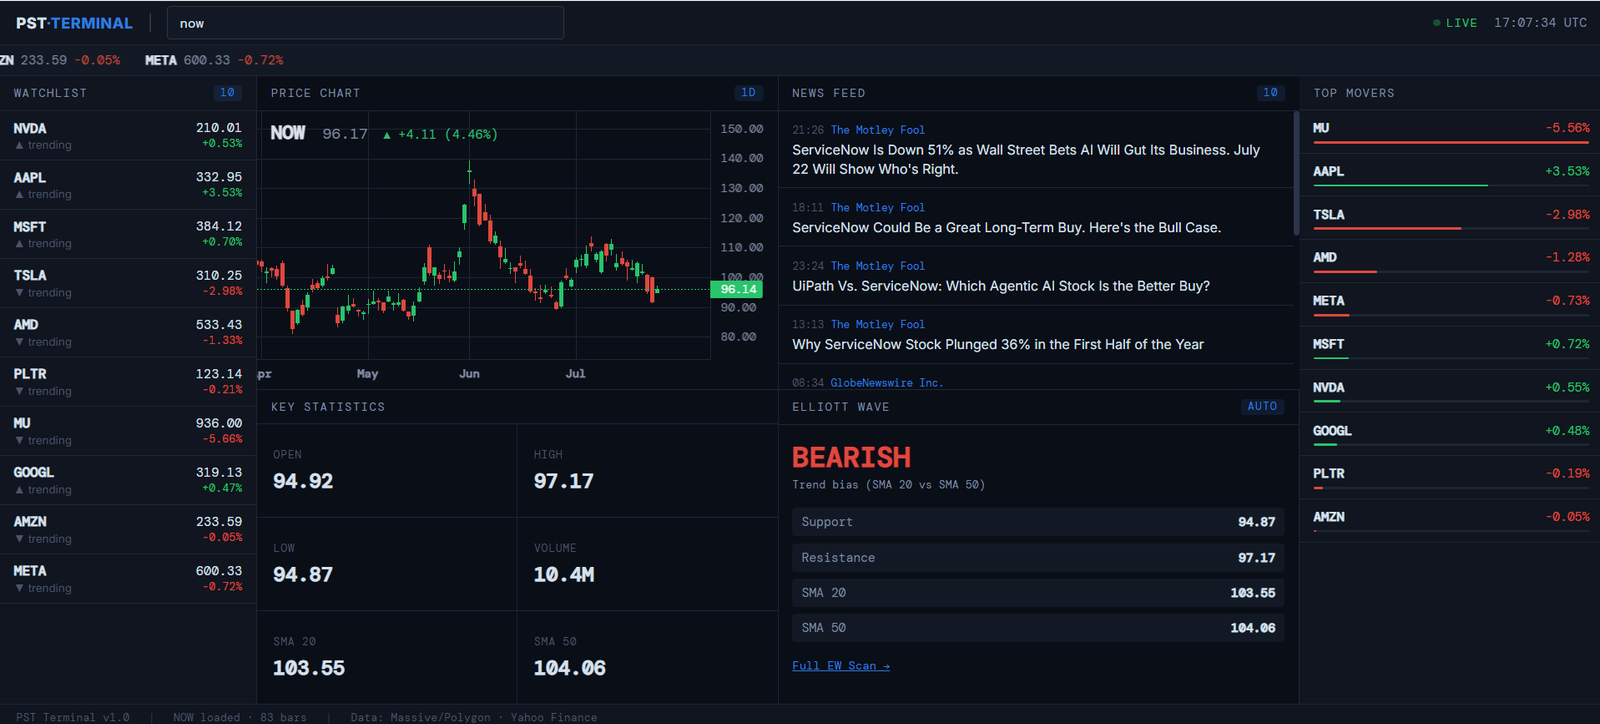This screenshot has width=1600, height=724.
Task: Click AMD in Top Movers
Action: [x=1450, y=261]
